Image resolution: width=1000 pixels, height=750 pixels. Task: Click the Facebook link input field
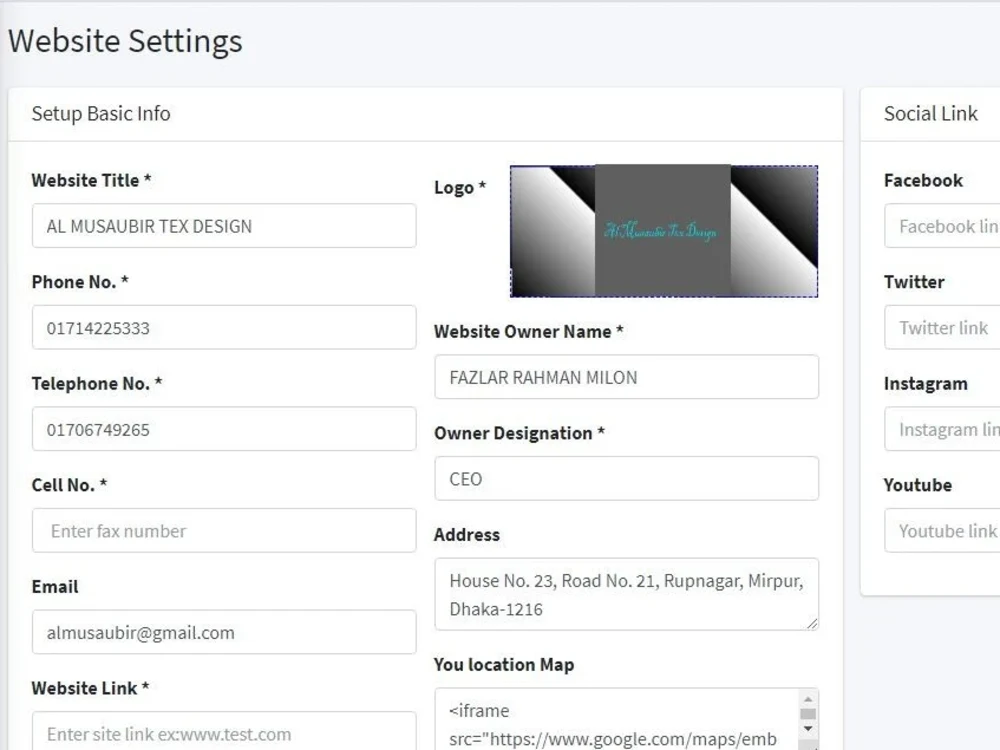942,226
